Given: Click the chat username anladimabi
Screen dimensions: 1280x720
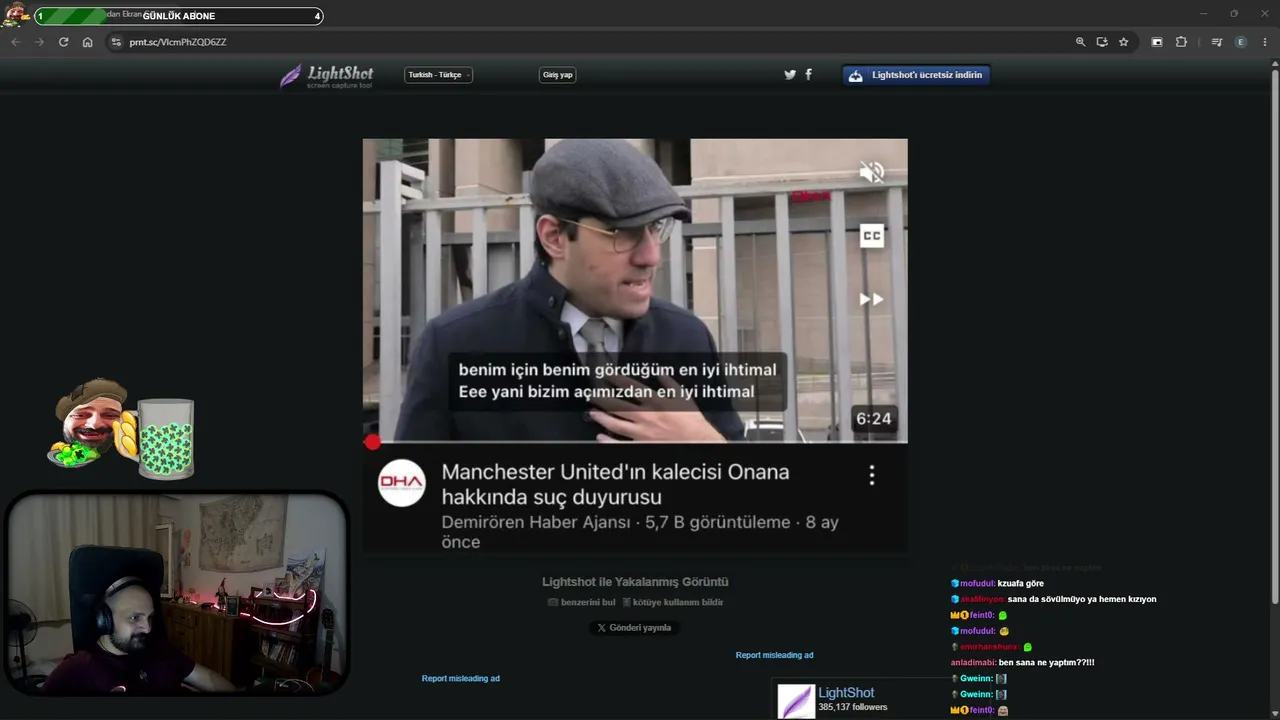Looking at the screenshot, I should (973, 662).
